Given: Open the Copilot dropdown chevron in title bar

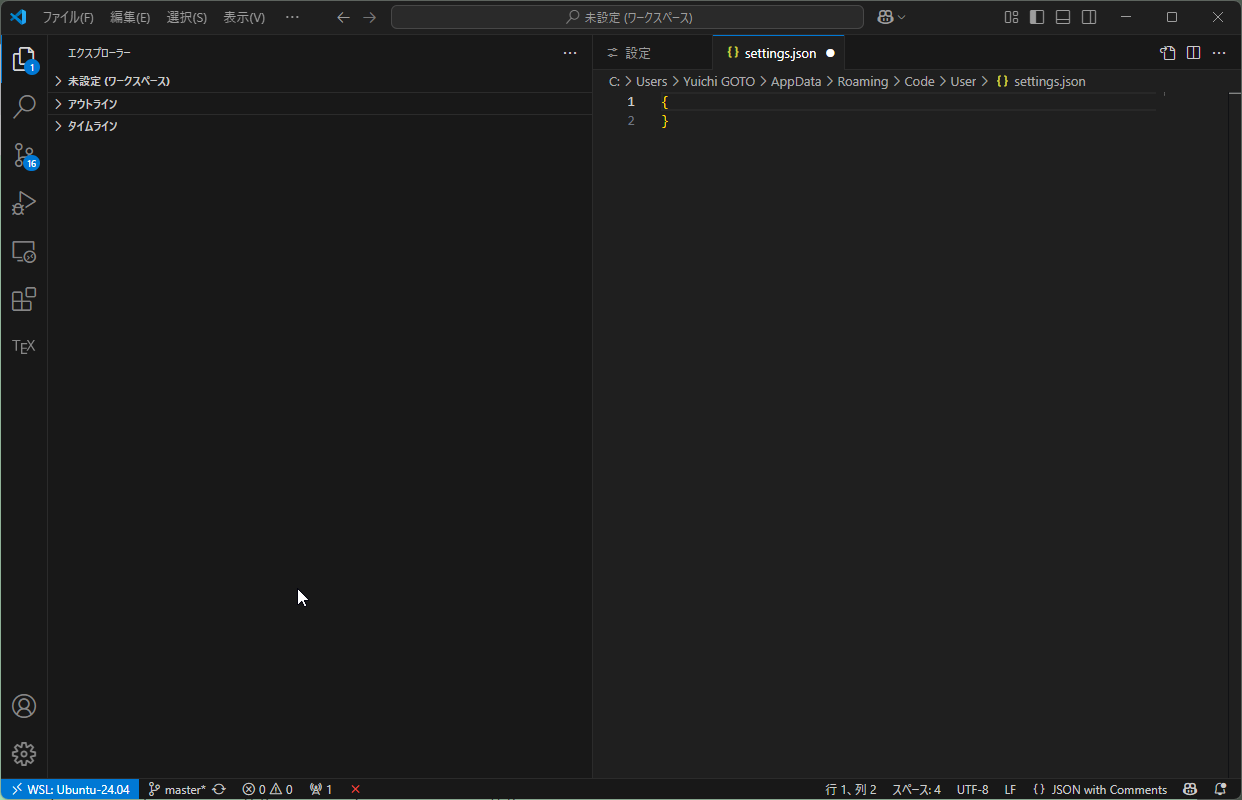Looking at the screenshot, I should pos(902,17).
